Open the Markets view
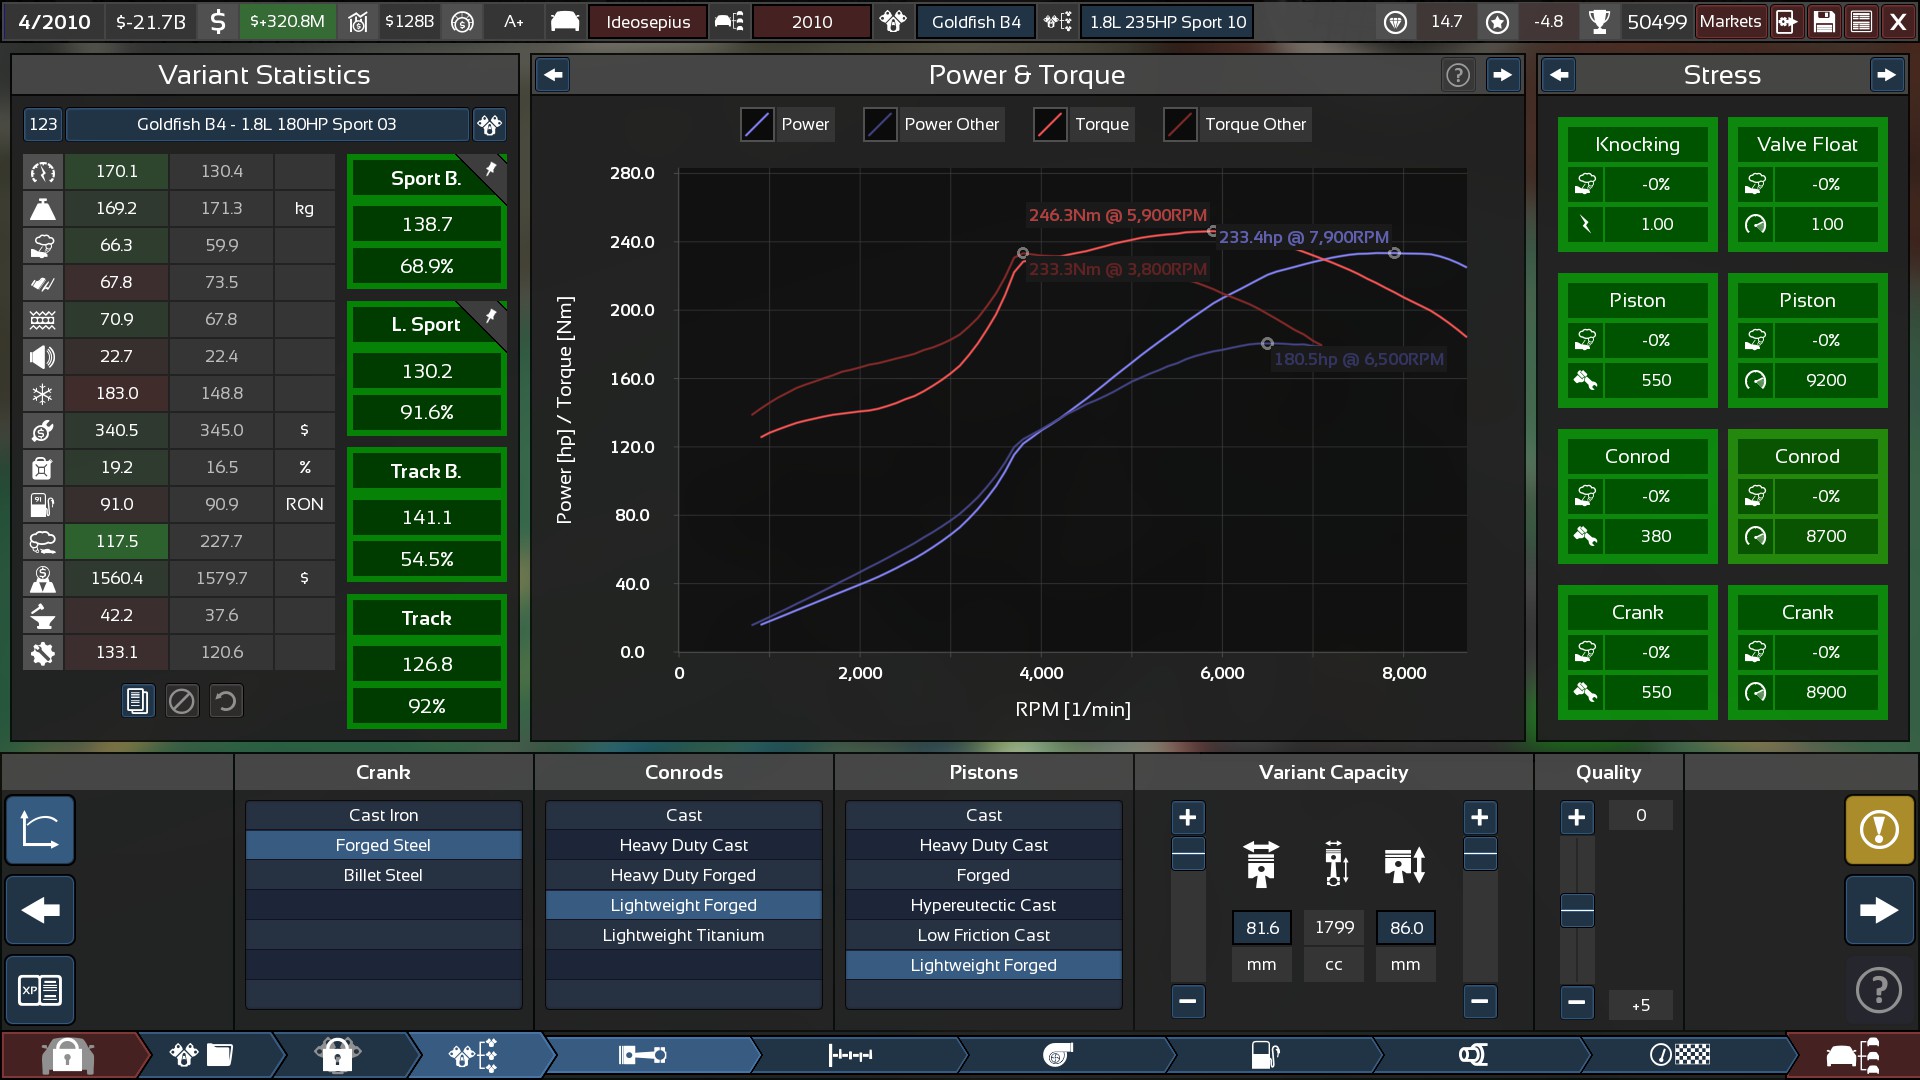This screenshot has height=1080, width=1920. [1730, 22]
